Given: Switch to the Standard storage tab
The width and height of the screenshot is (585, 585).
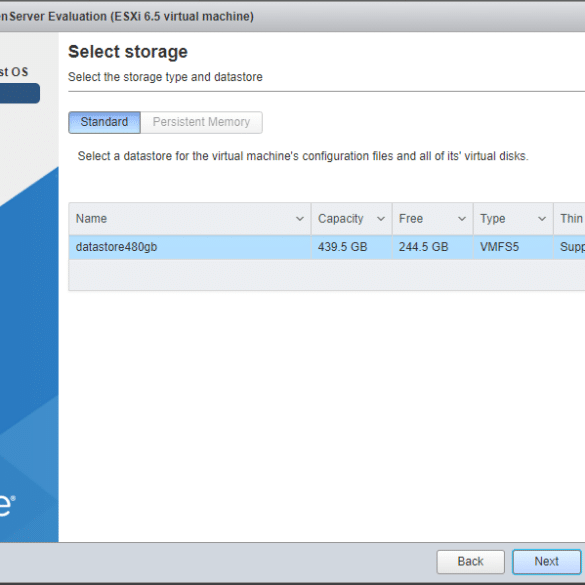Looking at the screenshot, I should click(x=104, y=122).
